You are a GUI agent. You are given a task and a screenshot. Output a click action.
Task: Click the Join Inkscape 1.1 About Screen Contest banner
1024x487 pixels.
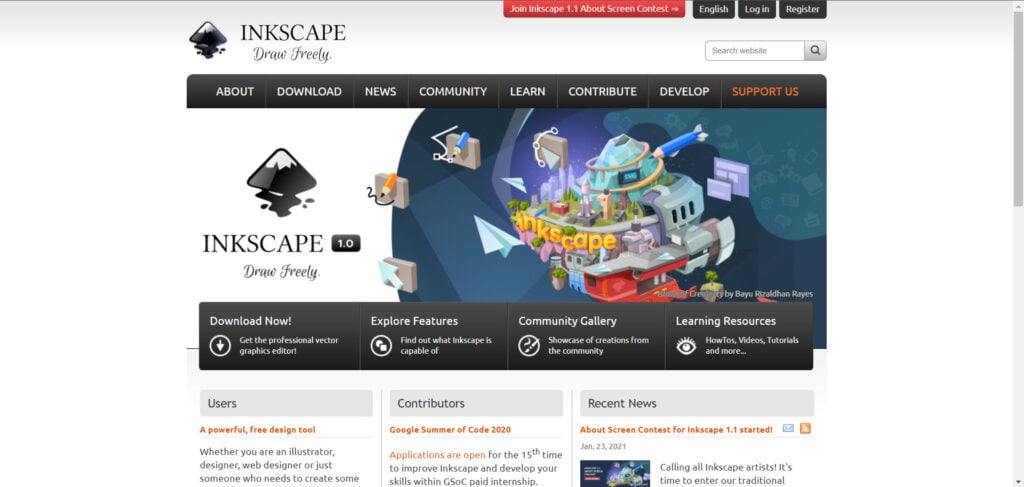[594, 9]
